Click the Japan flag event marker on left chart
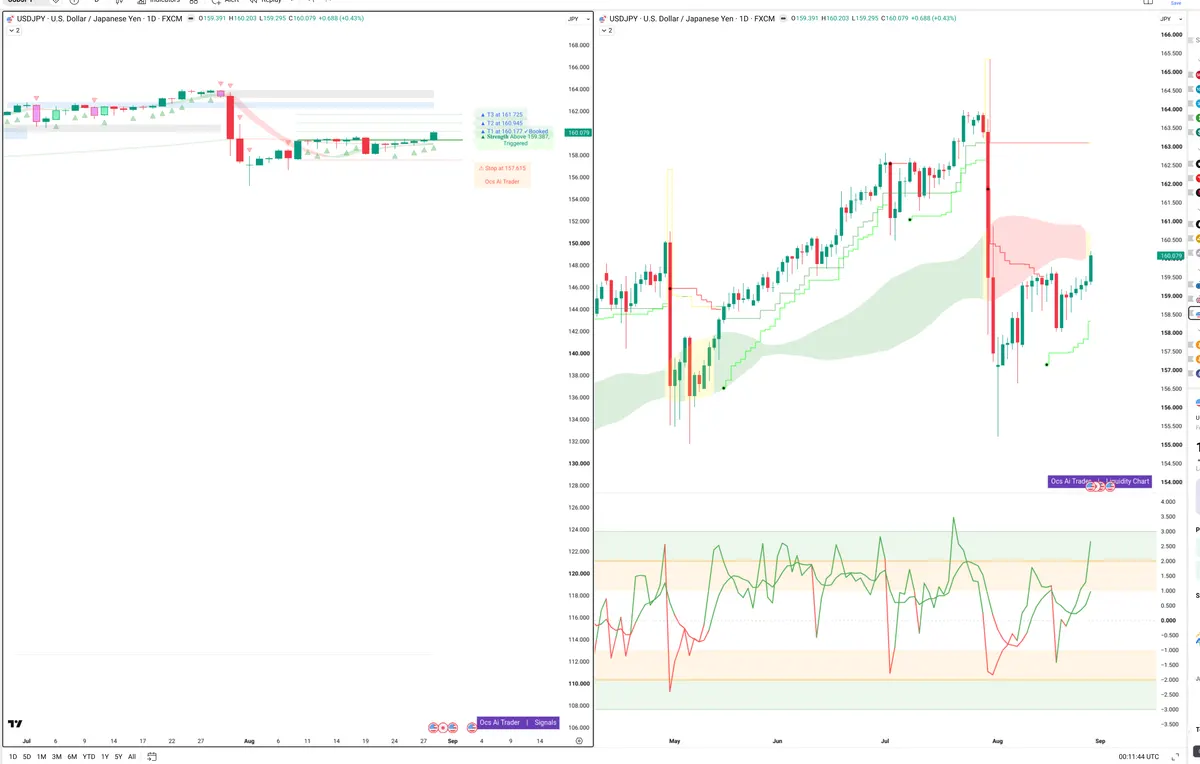 [443, 728]
